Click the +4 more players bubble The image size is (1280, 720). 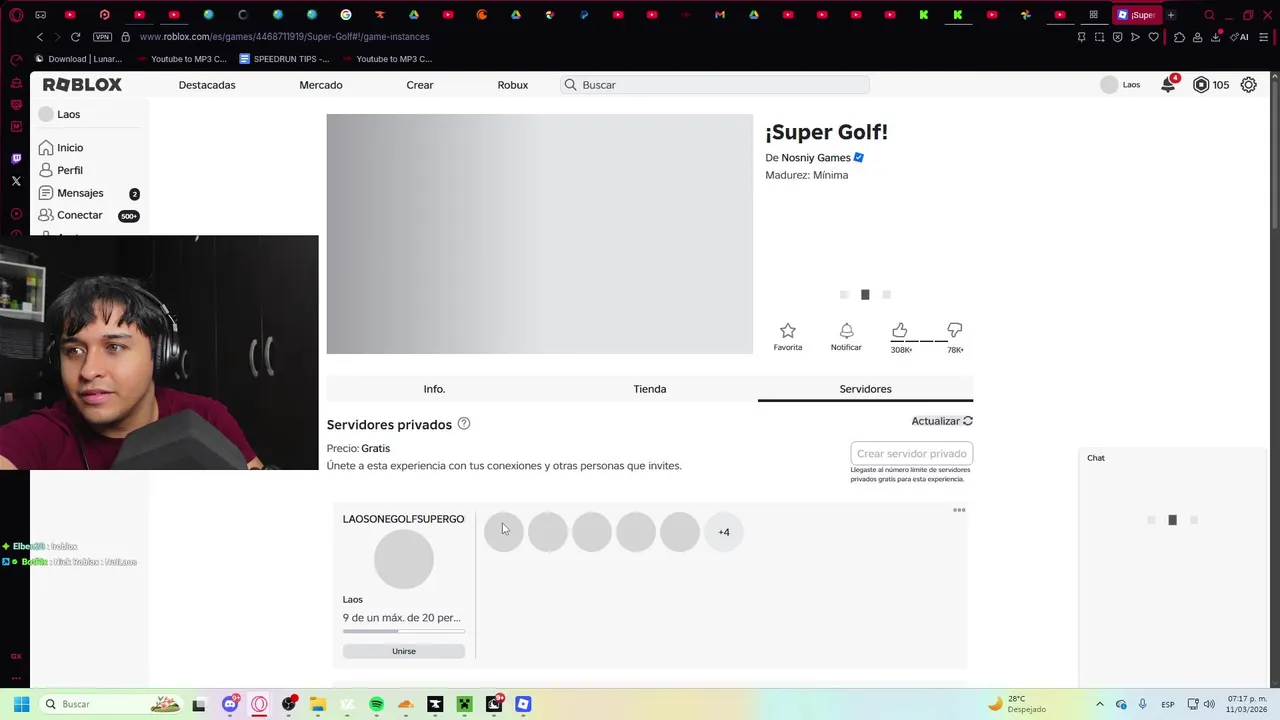coord(724,532)
